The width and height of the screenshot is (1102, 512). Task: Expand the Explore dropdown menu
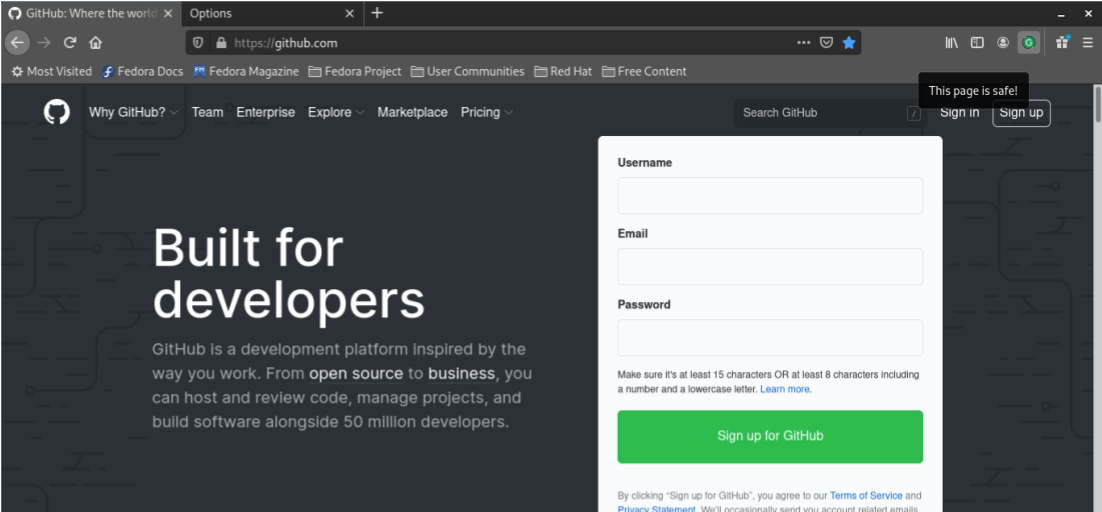point(336,112)
